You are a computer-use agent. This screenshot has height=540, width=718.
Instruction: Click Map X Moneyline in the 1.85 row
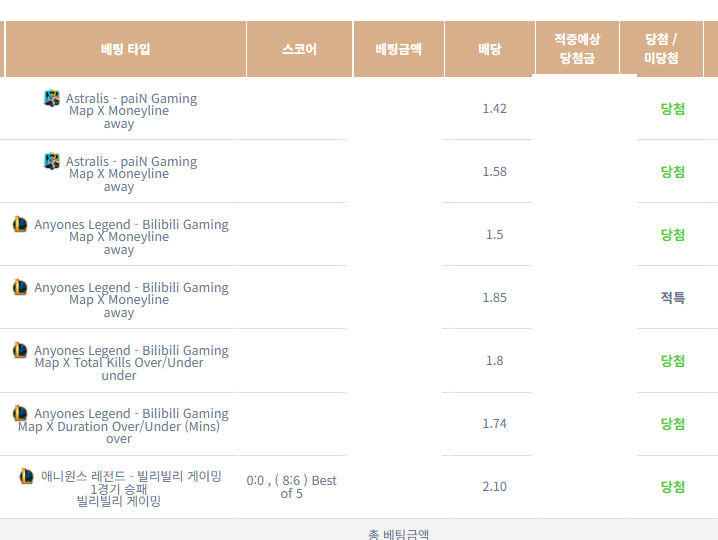click(x=119, y=300)
